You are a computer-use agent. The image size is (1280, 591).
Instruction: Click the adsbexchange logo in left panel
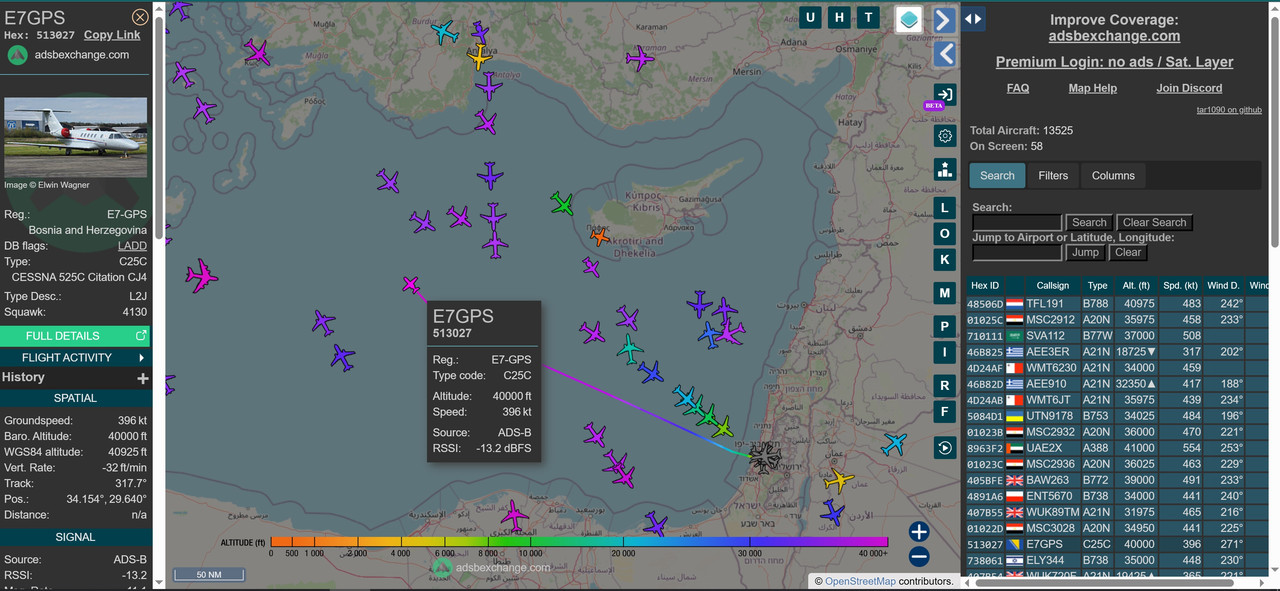tap(18, 55)
